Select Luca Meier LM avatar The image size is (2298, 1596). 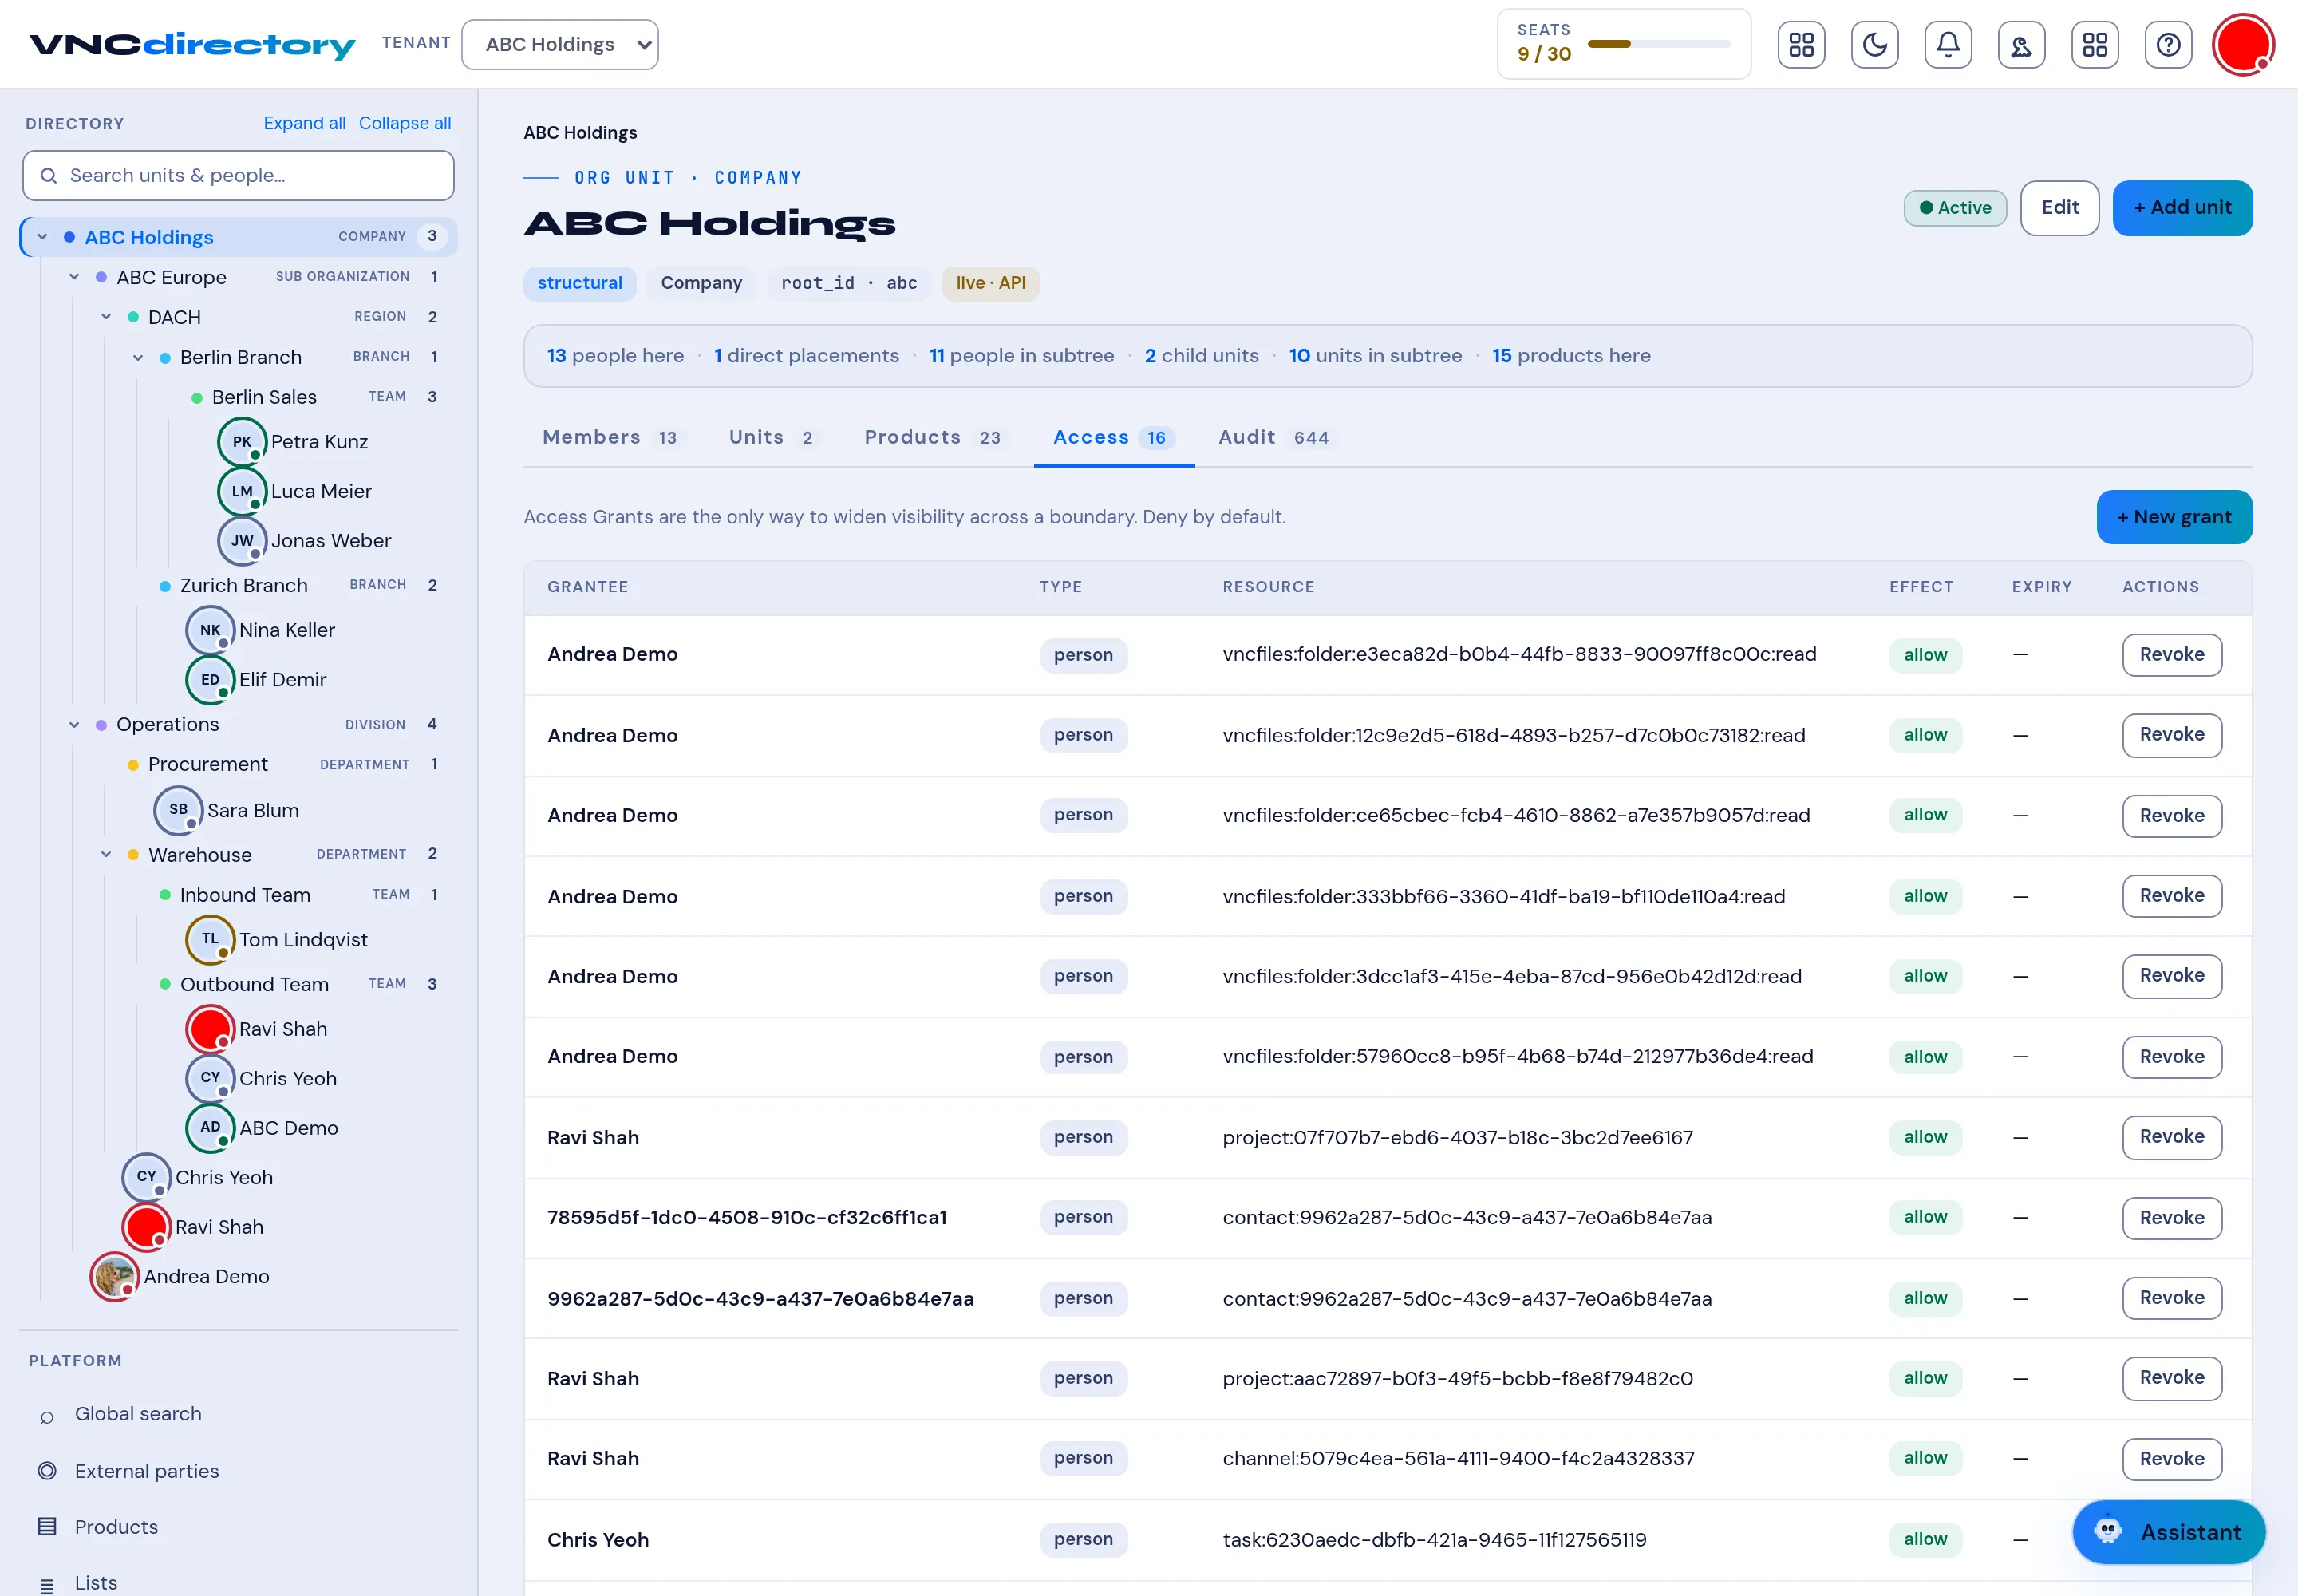pyautogui.click(x=242, y=491)
